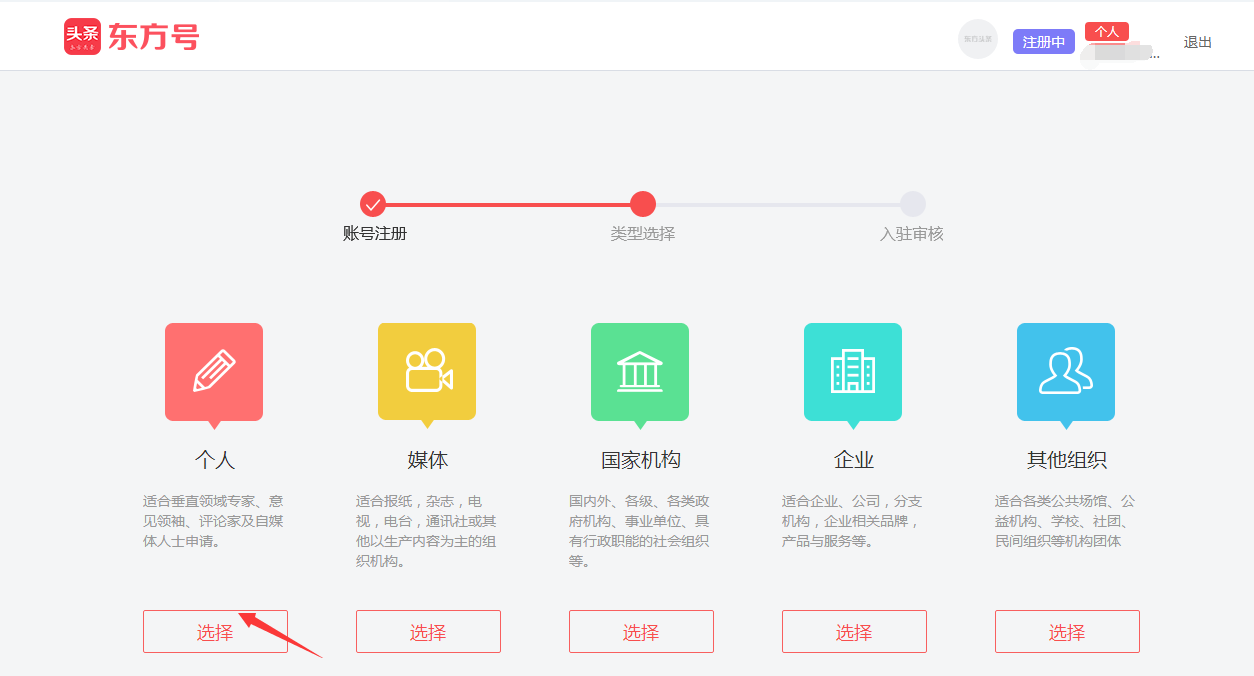Click the 退出 logout link
The image size is (1254, 676).
click(x=1197, y=42)
